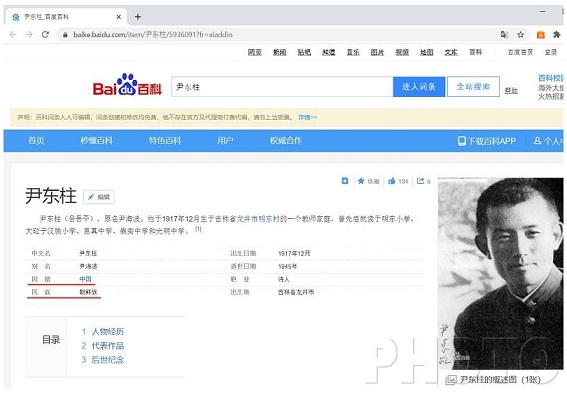The width and height of the screenshot is (567, 395).
Task: Click the 个人中心 user icon
Action: (537, 140)
